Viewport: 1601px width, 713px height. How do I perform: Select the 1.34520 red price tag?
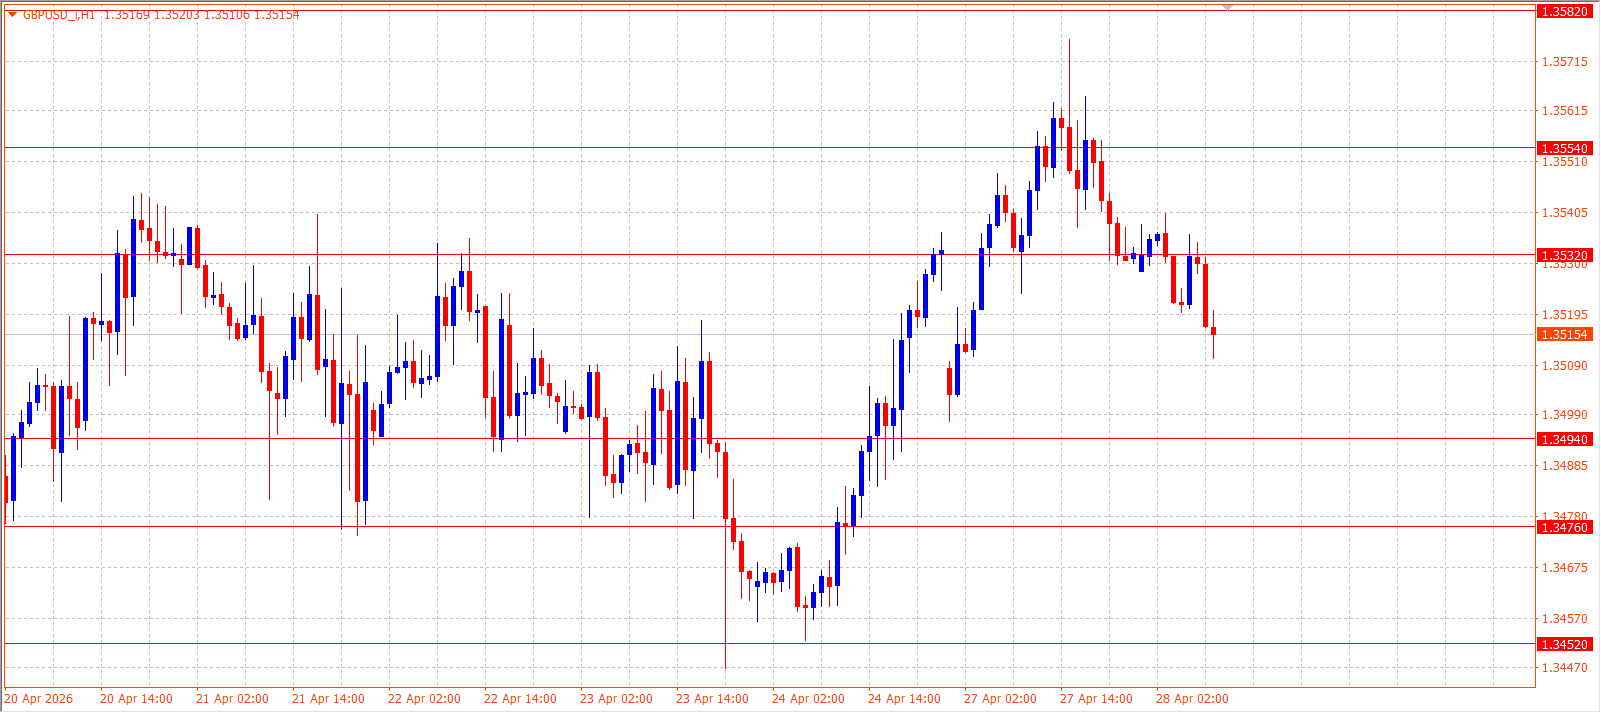1564,644
